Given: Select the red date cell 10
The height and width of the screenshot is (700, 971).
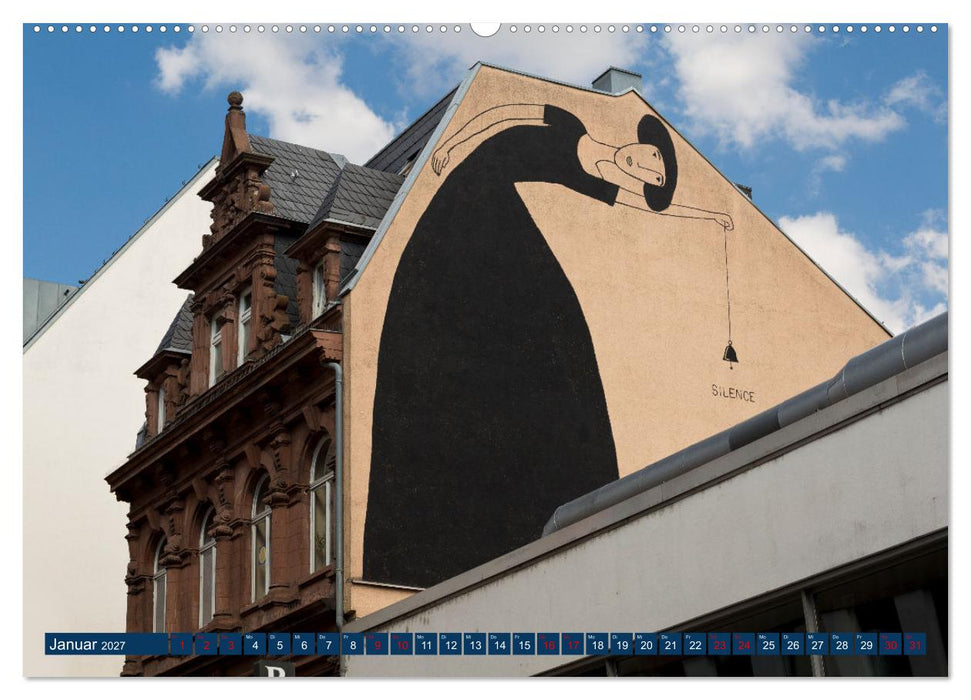Looking at the screenshot, I should [x=402, y=644].
